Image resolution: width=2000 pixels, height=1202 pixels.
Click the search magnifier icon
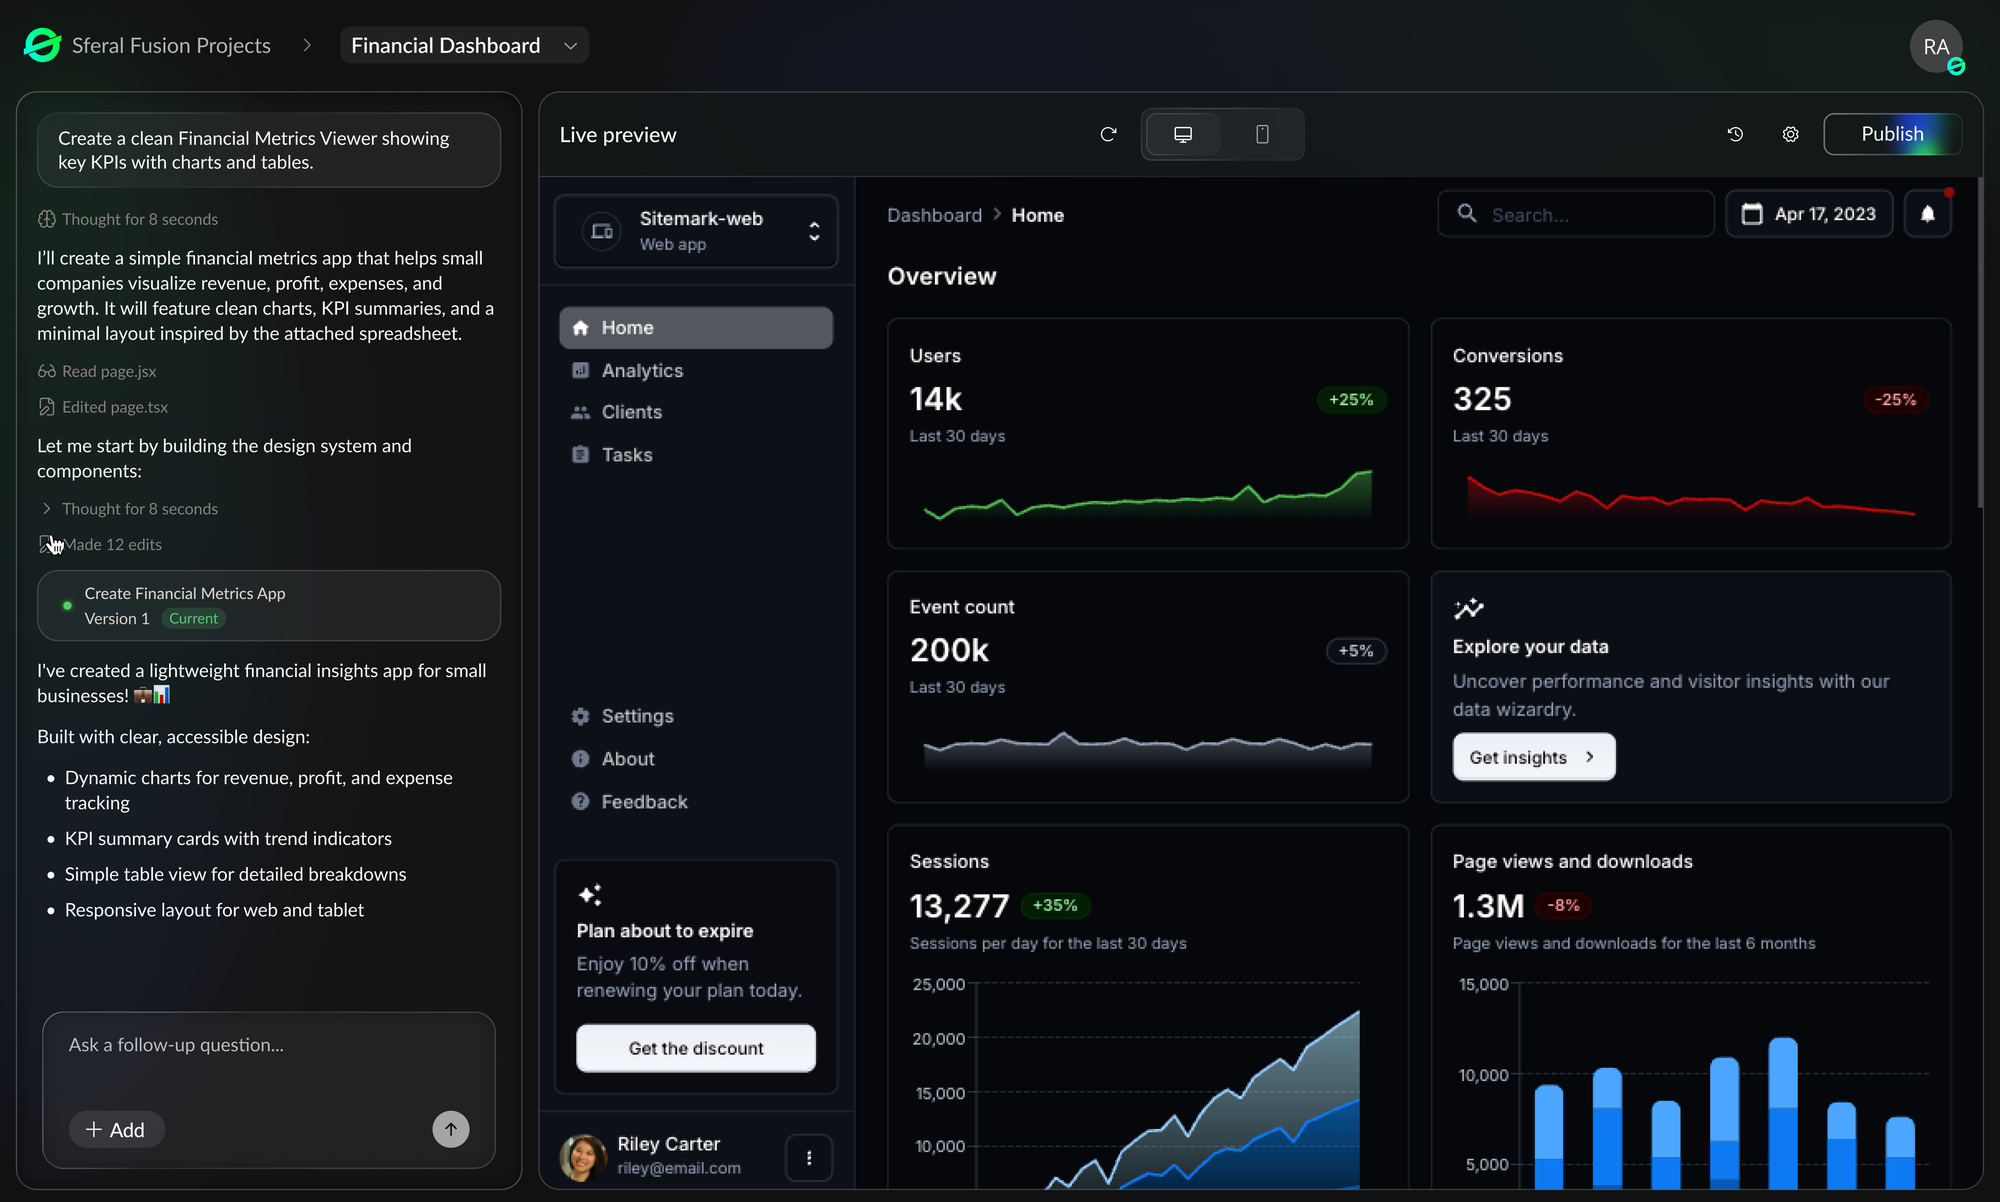click(x=1467, y=213)
